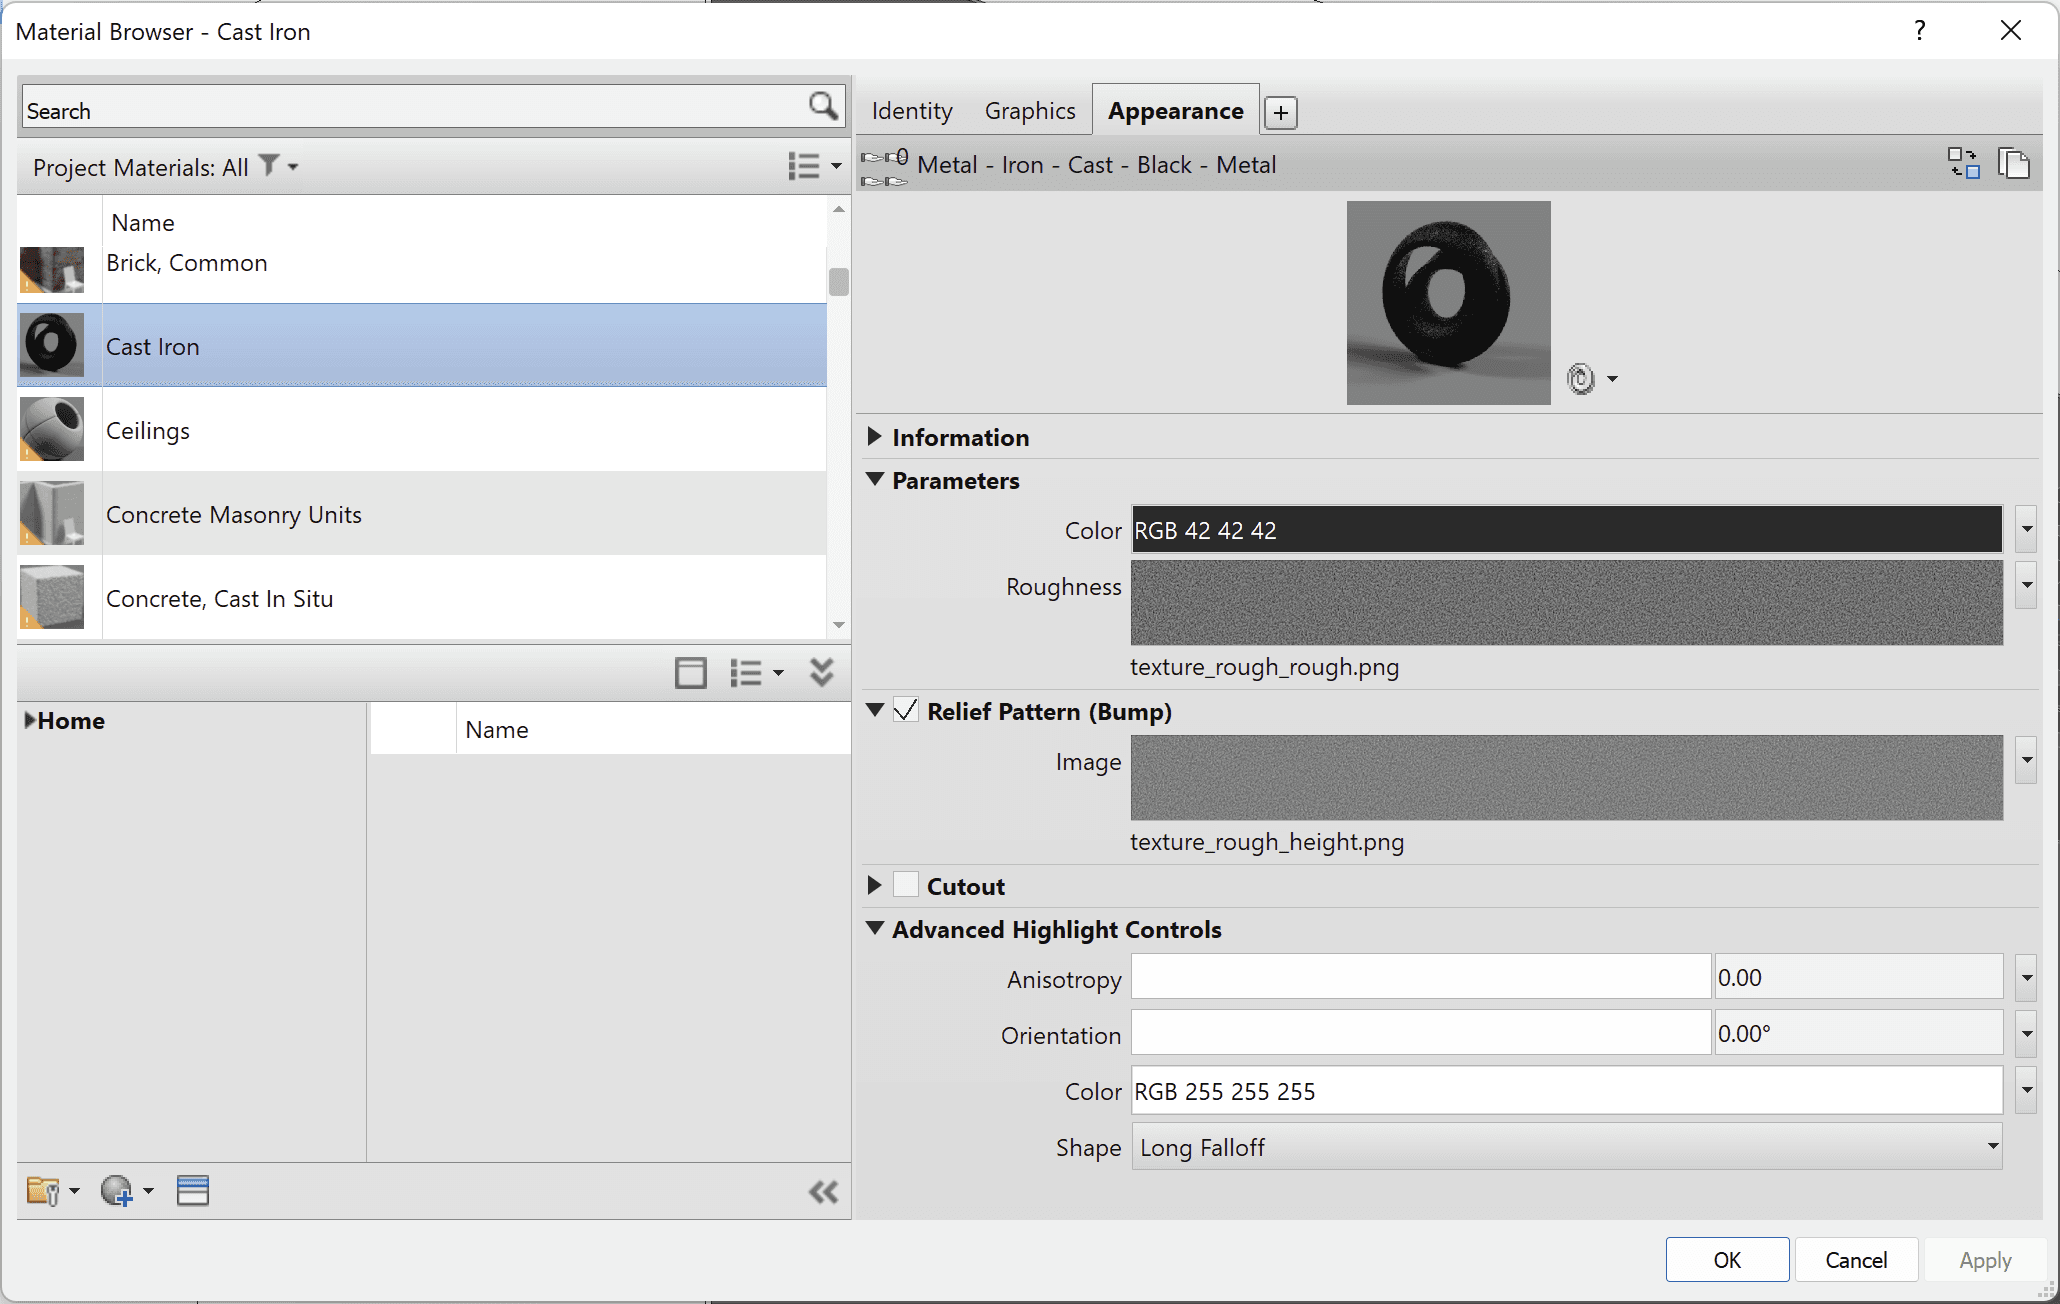Click the Replace asset icon
Screen dimensions: 2060x1304
pos(1962,163)
